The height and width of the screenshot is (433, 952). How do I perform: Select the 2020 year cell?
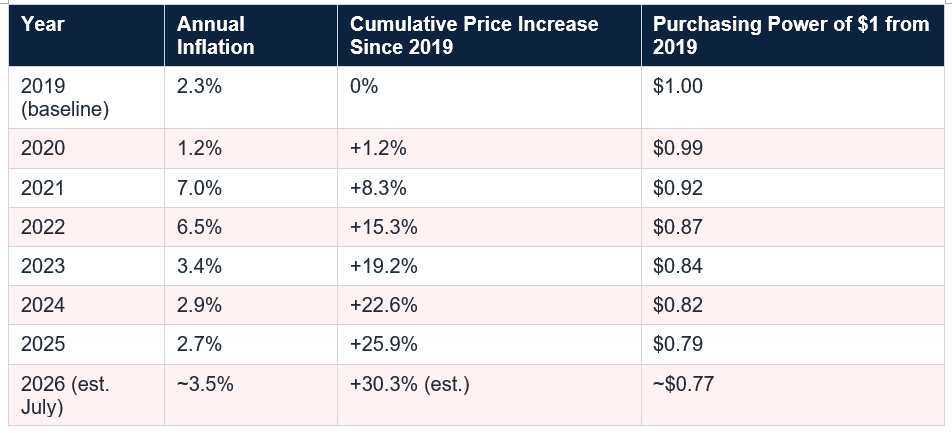click(86, 149)
